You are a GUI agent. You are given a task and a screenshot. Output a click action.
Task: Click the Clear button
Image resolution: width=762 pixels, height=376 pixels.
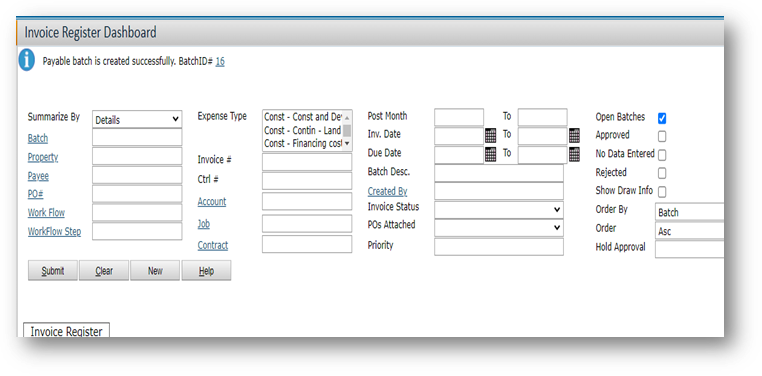104,271
